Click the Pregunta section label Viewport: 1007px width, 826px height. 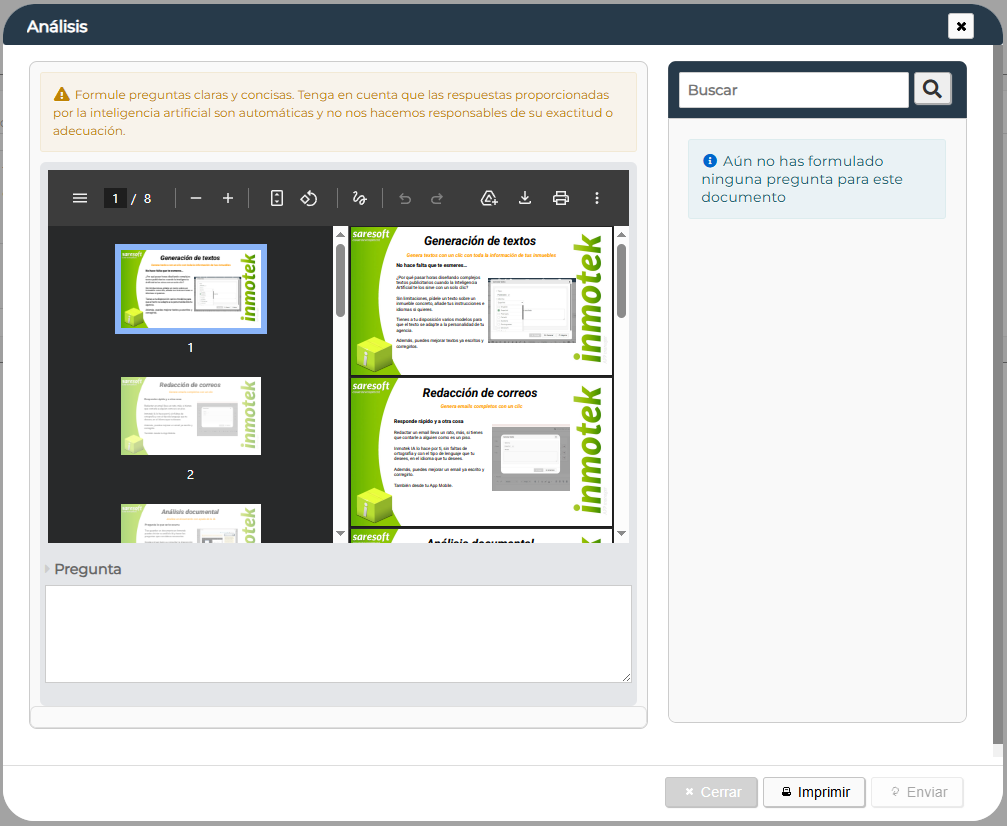click(88, 569)
